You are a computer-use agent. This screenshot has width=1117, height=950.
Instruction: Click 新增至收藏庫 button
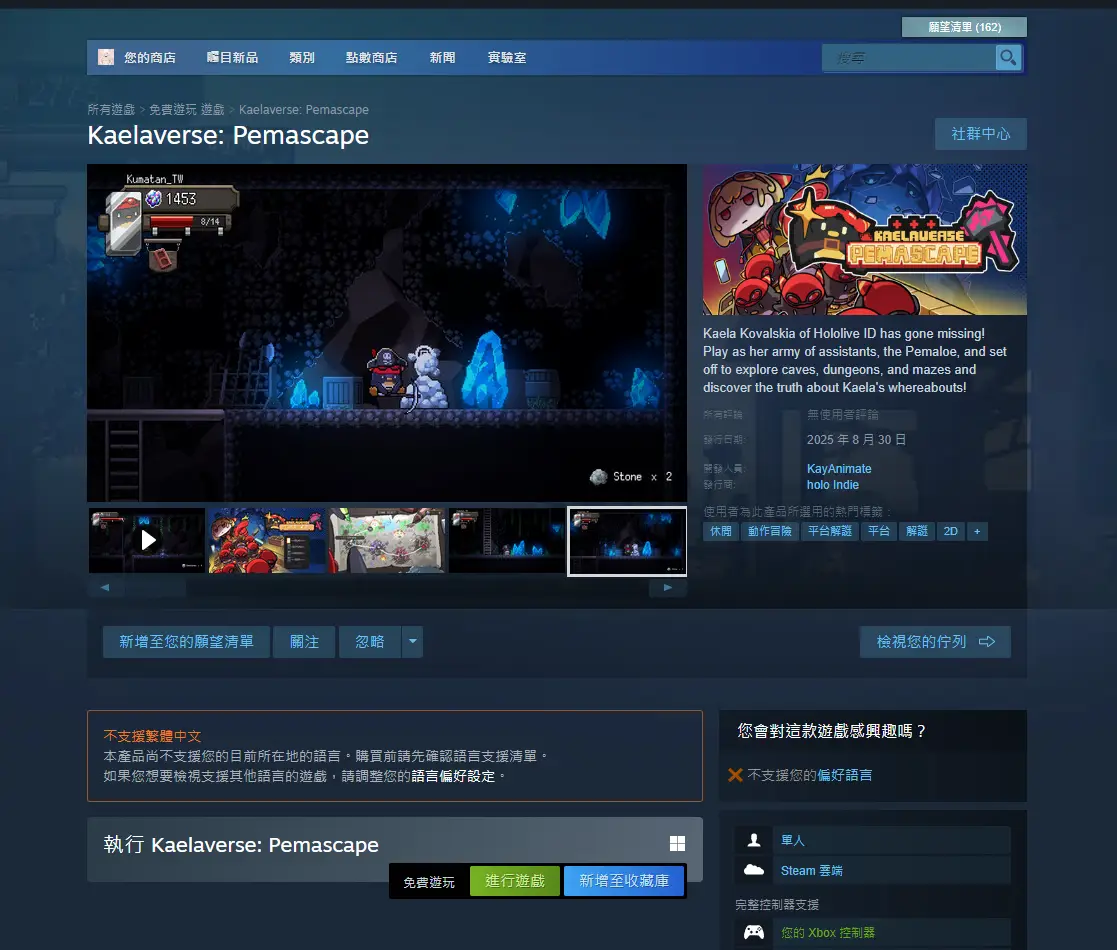pos(623,881)
